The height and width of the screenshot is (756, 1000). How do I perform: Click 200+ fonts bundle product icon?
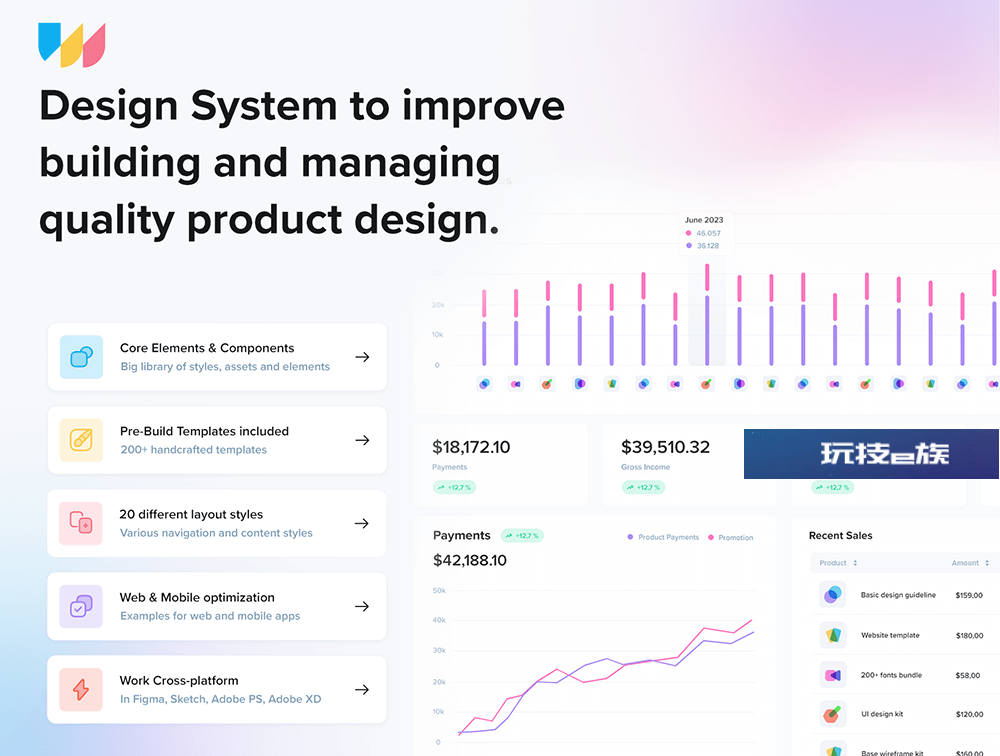click(x=832, y=675)
